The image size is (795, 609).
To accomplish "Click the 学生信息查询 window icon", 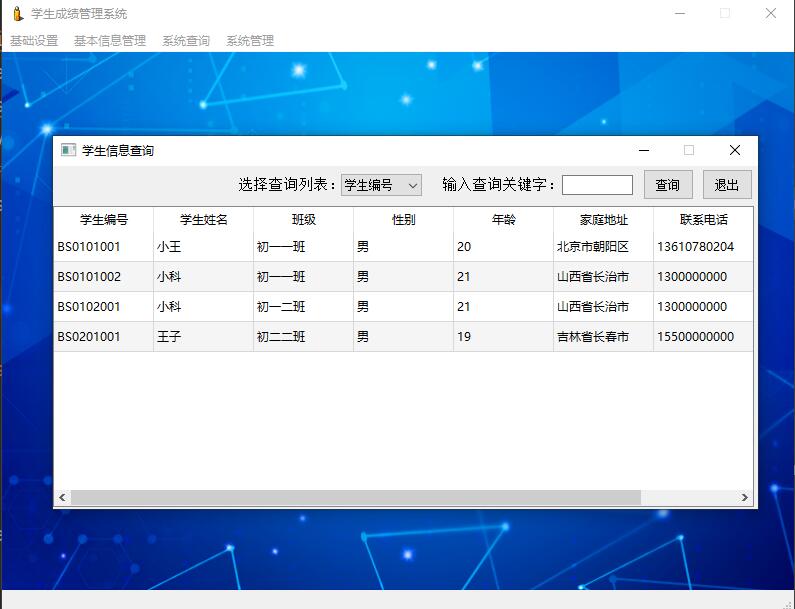I will click(68, 150).
